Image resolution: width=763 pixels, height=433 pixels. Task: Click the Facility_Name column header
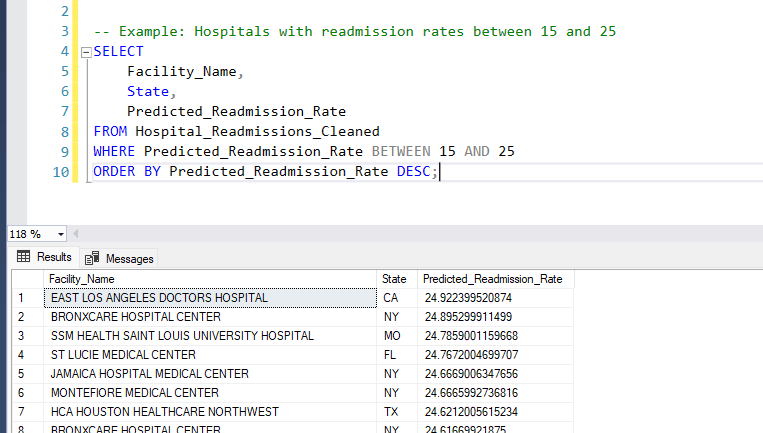click(x=210, y=279)
